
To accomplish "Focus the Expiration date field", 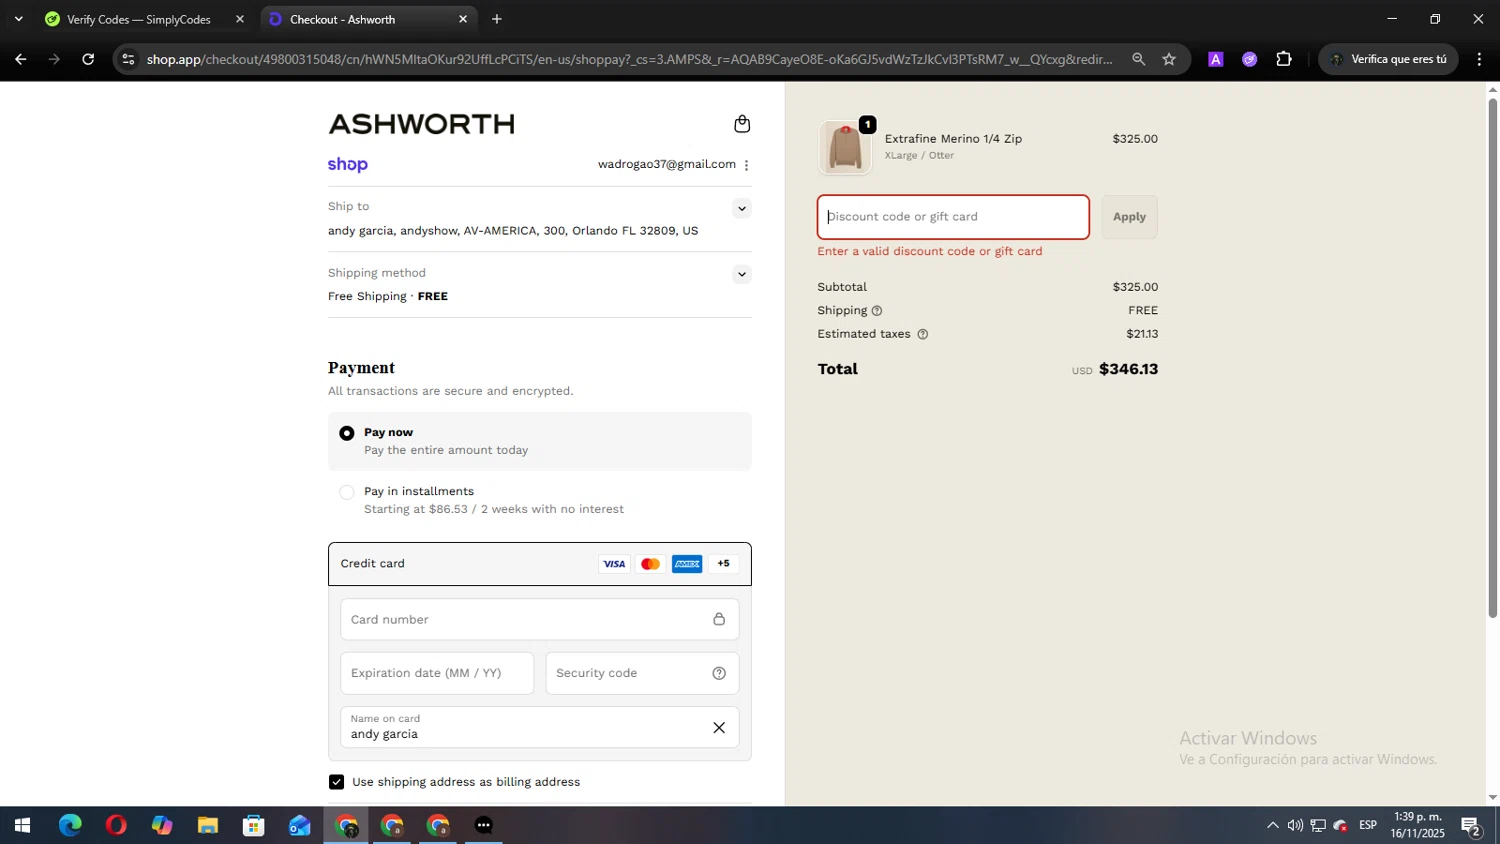I will [x=437, y=673].
